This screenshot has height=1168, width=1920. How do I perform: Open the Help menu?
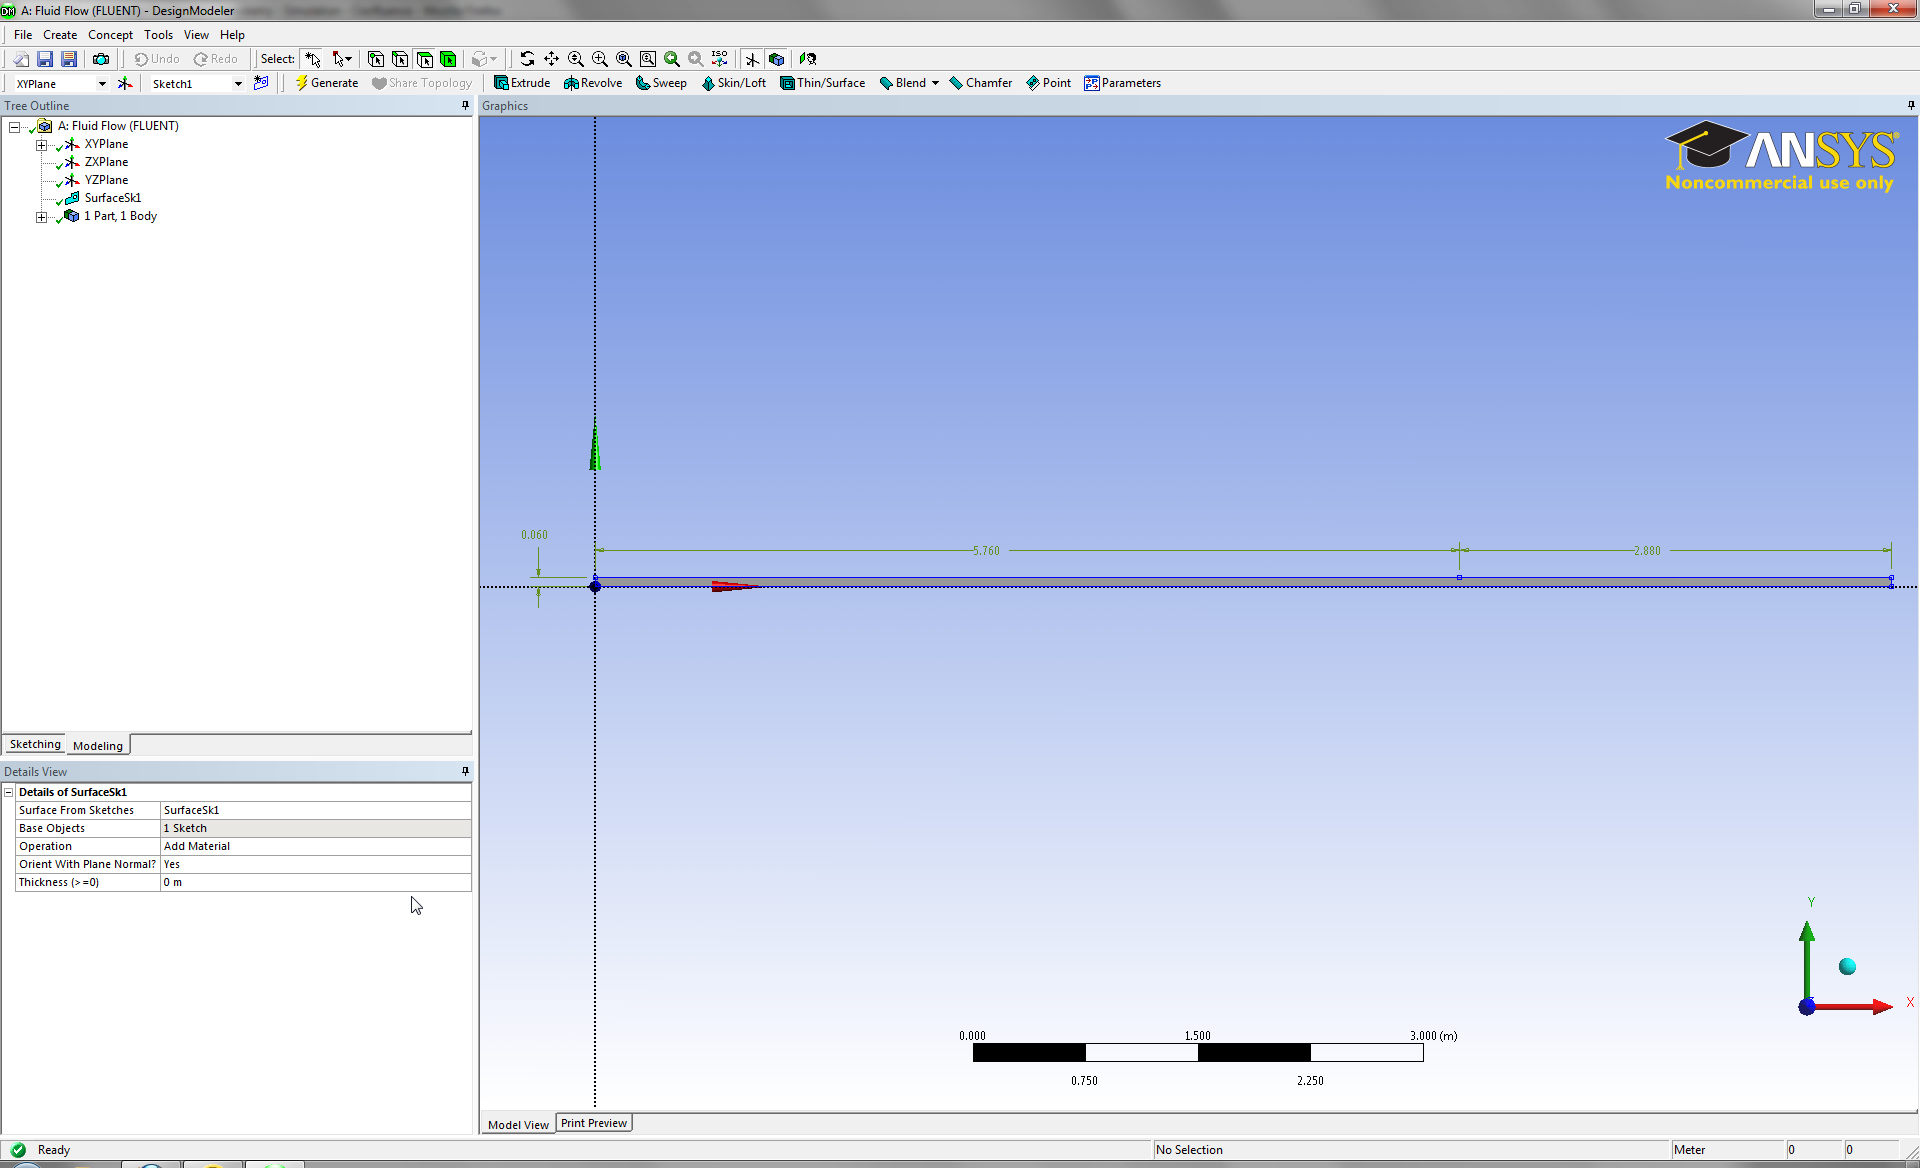coord(232,35)
